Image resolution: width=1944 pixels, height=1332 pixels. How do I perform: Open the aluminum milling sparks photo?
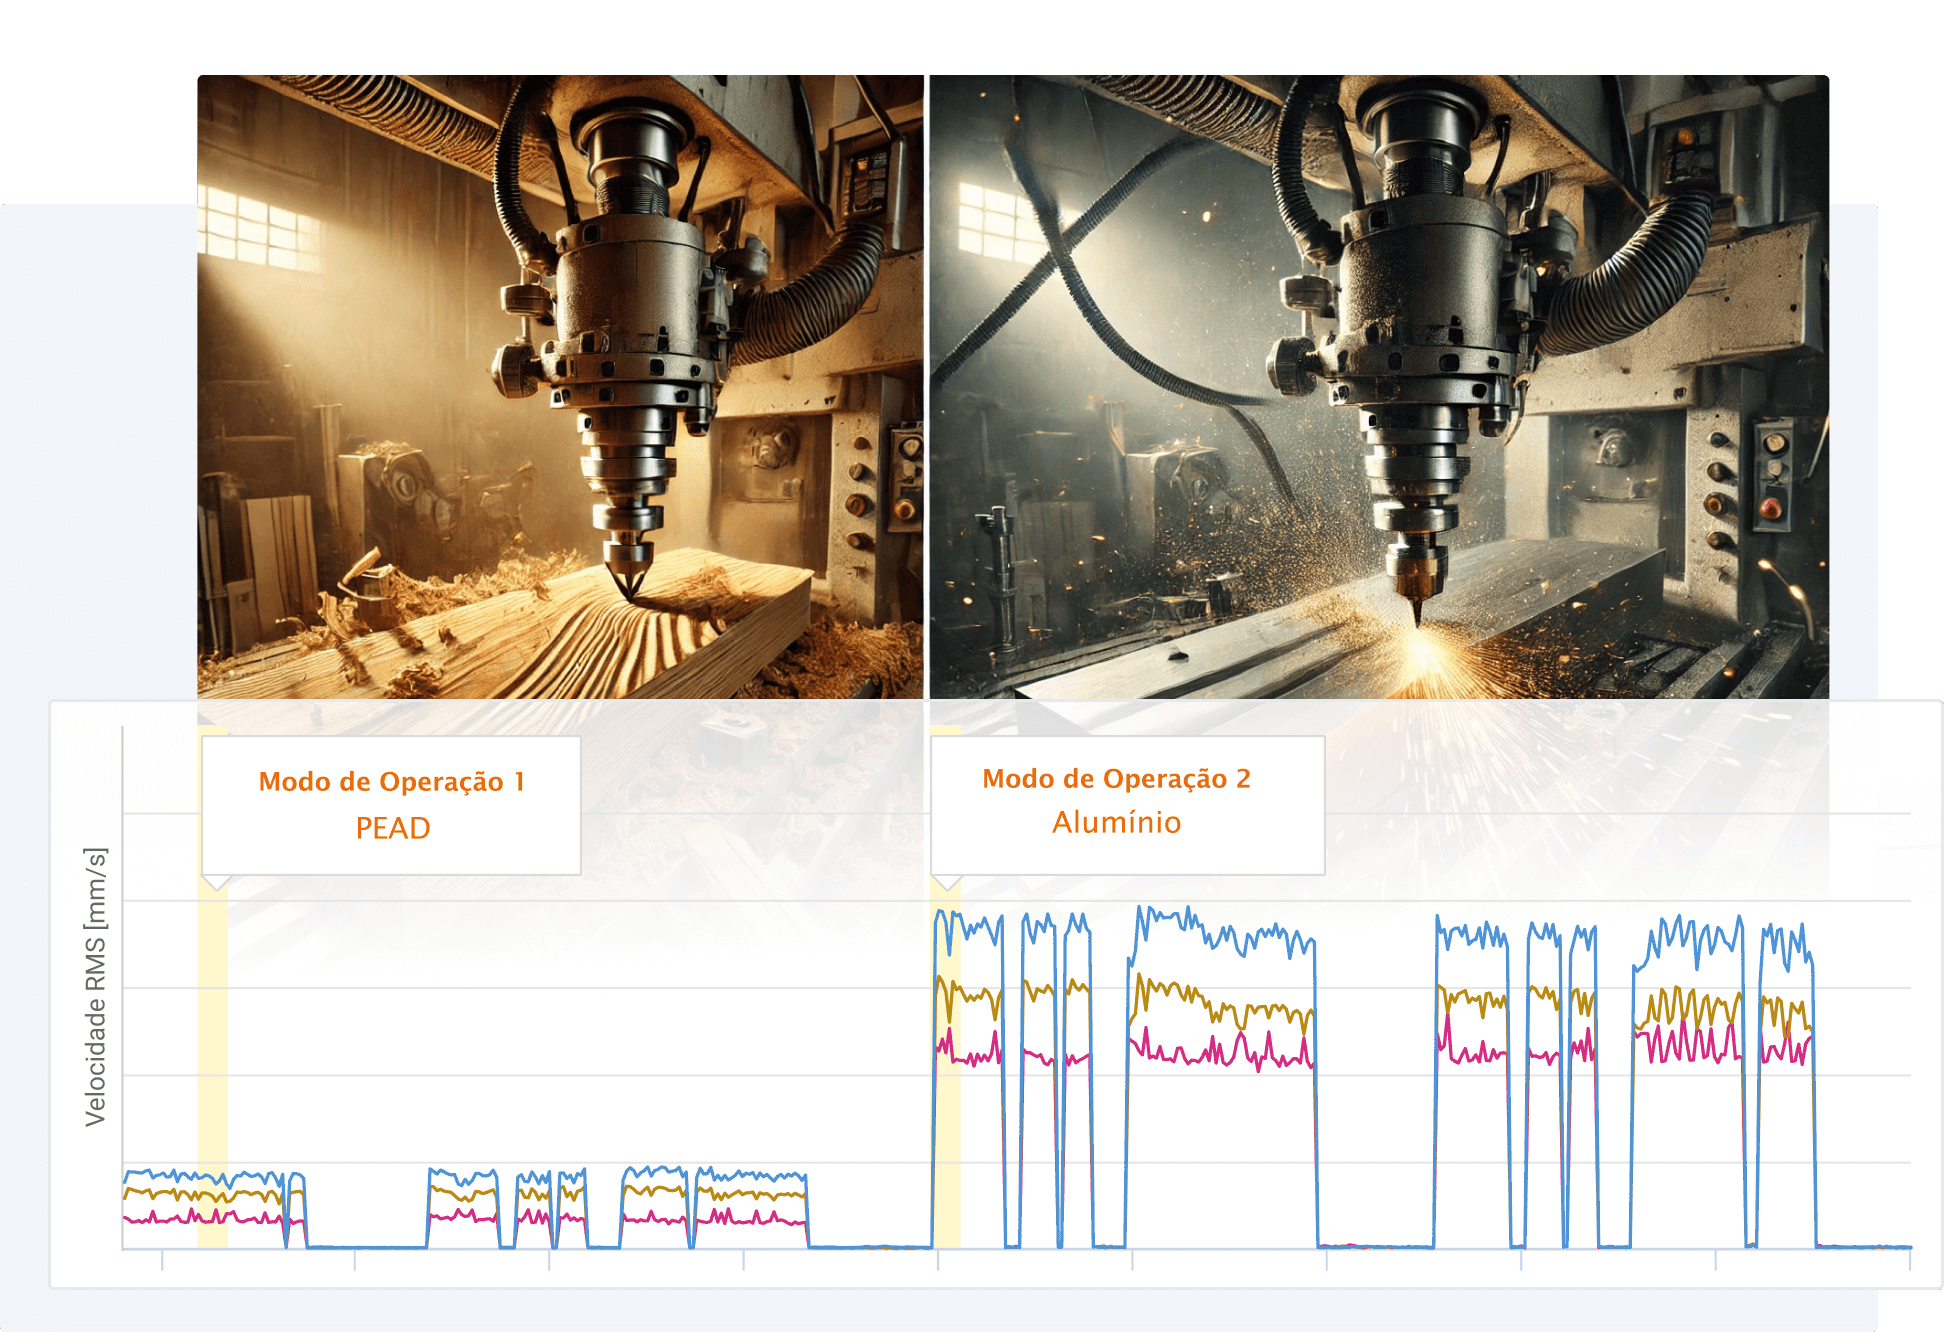[1379, 387]
